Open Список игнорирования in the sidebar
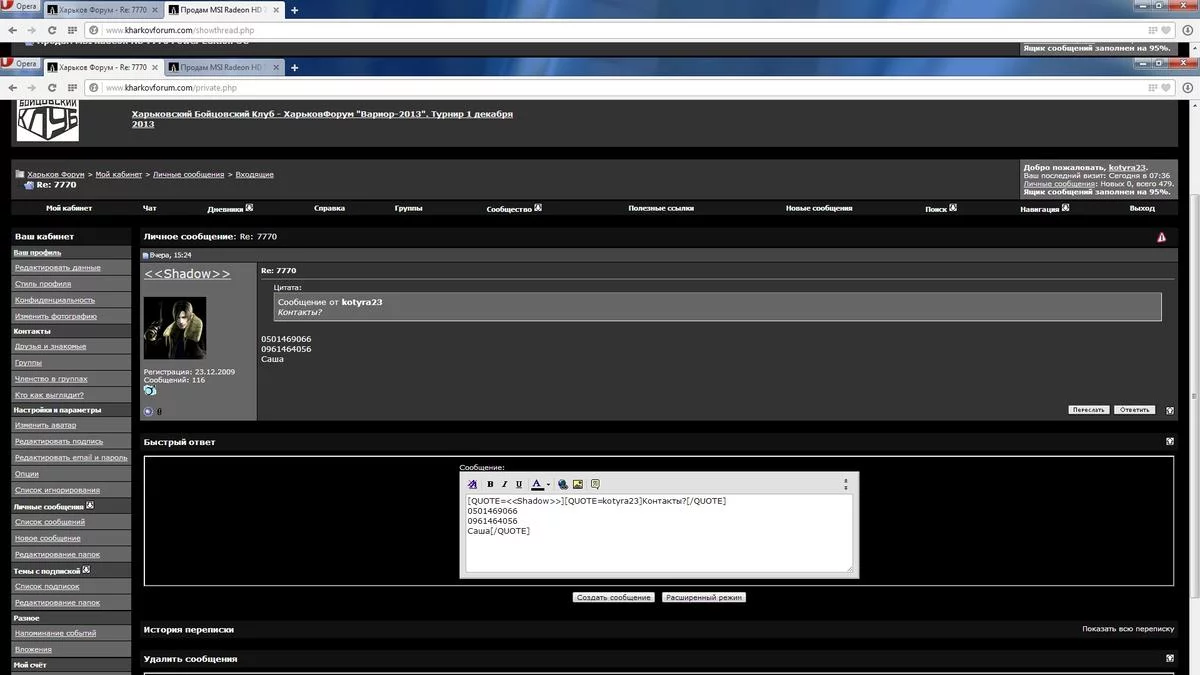Viewport: 1200px width, 675px height. 57,490
